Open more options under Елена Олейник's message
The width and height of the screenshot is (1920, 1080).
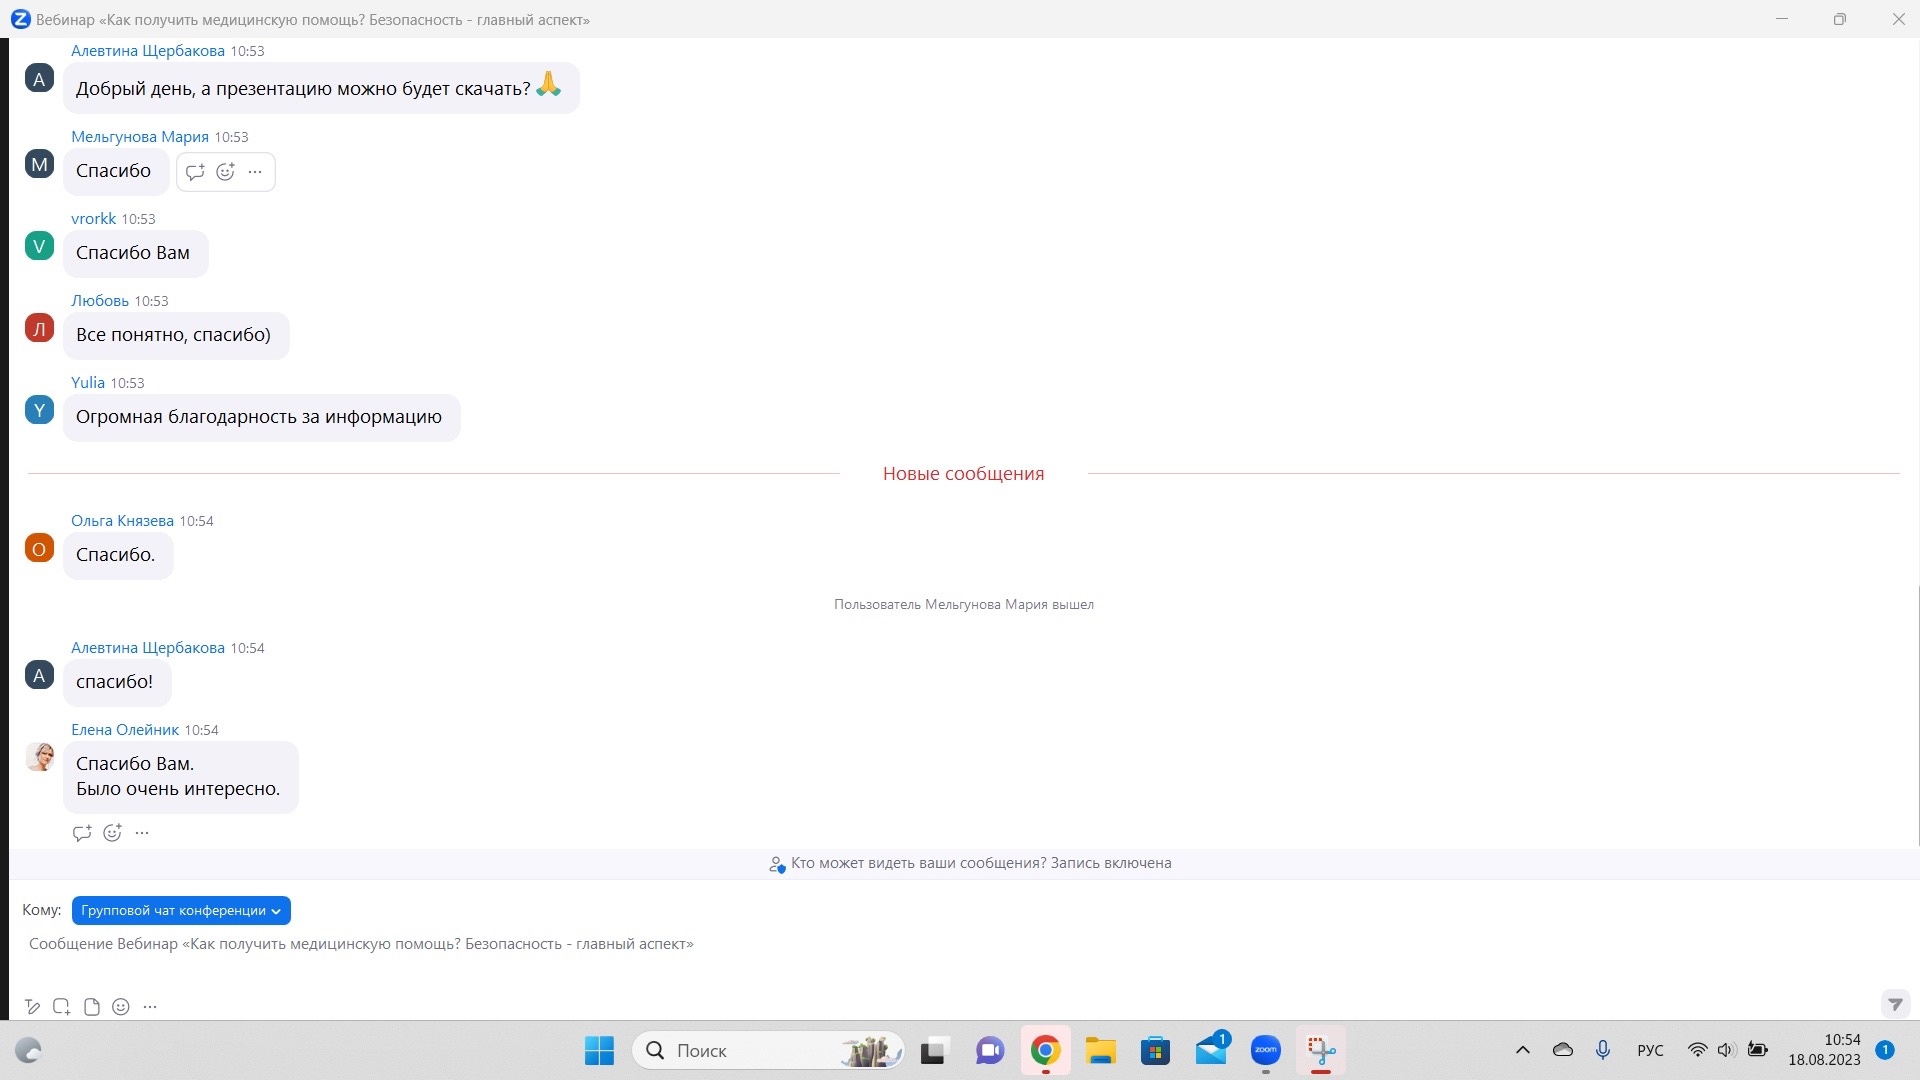(x=142, y=833)
